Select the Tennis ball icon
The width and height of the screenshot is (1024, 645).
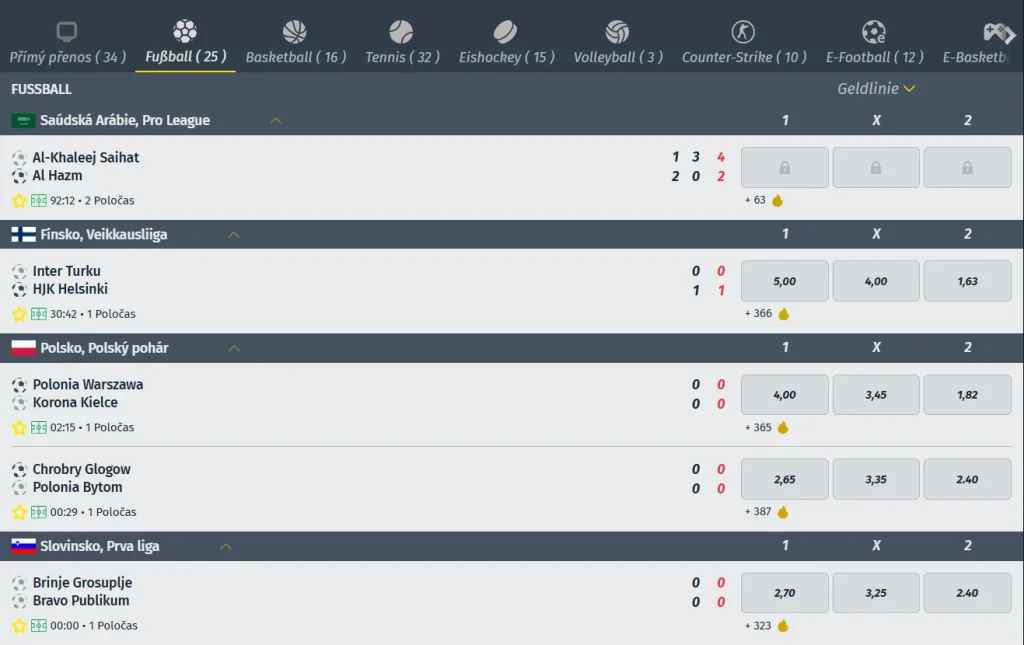(401, 31)
